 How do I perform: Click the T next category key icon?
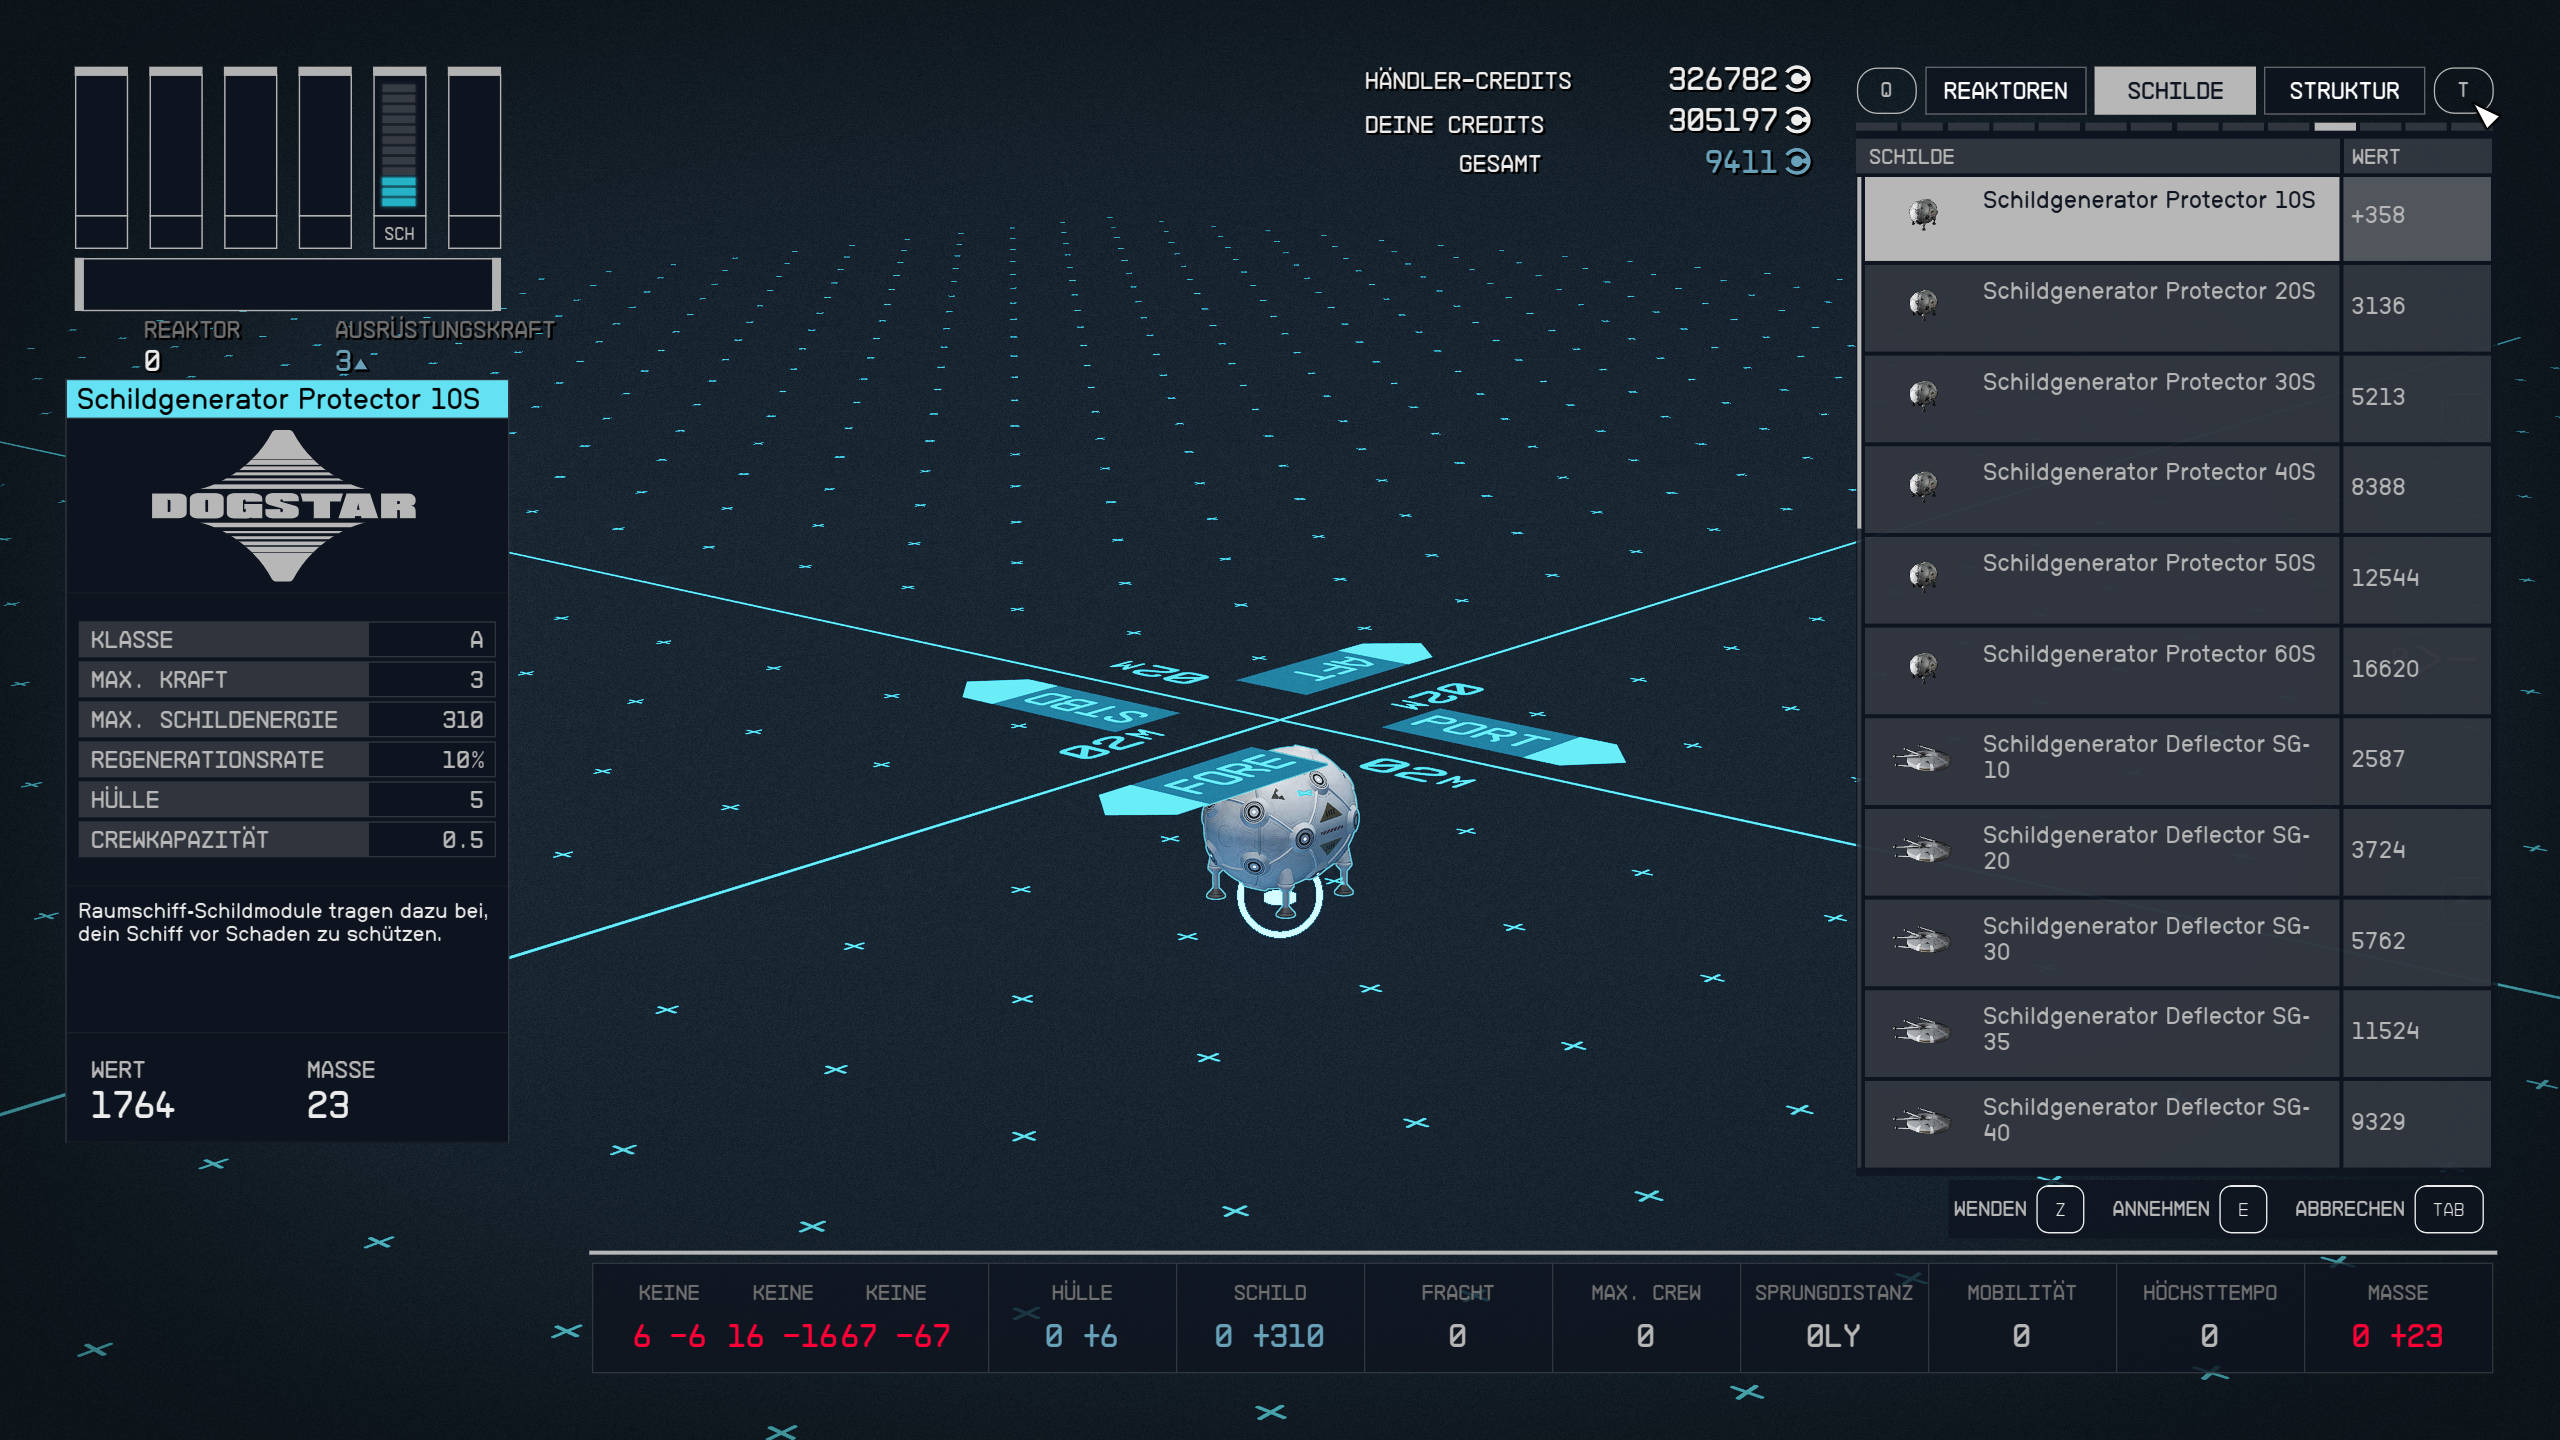click(2462, 91)
